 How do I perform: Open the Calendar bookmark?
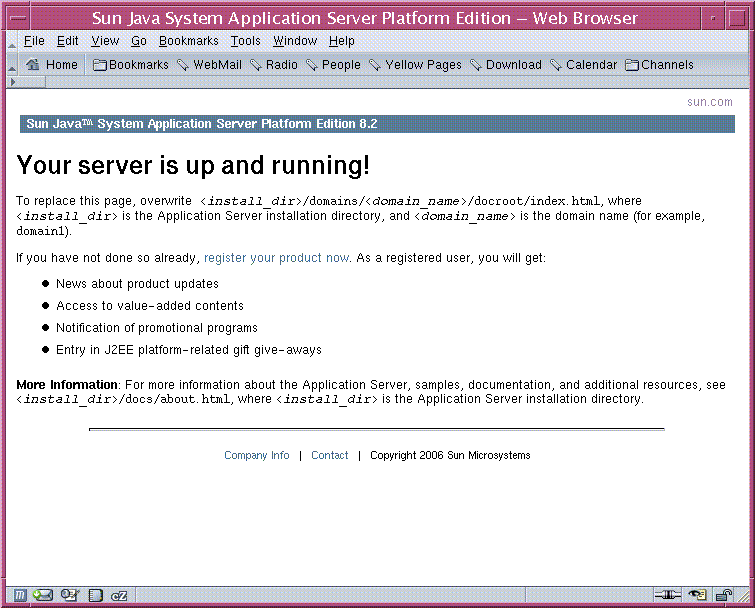point(583,65)
